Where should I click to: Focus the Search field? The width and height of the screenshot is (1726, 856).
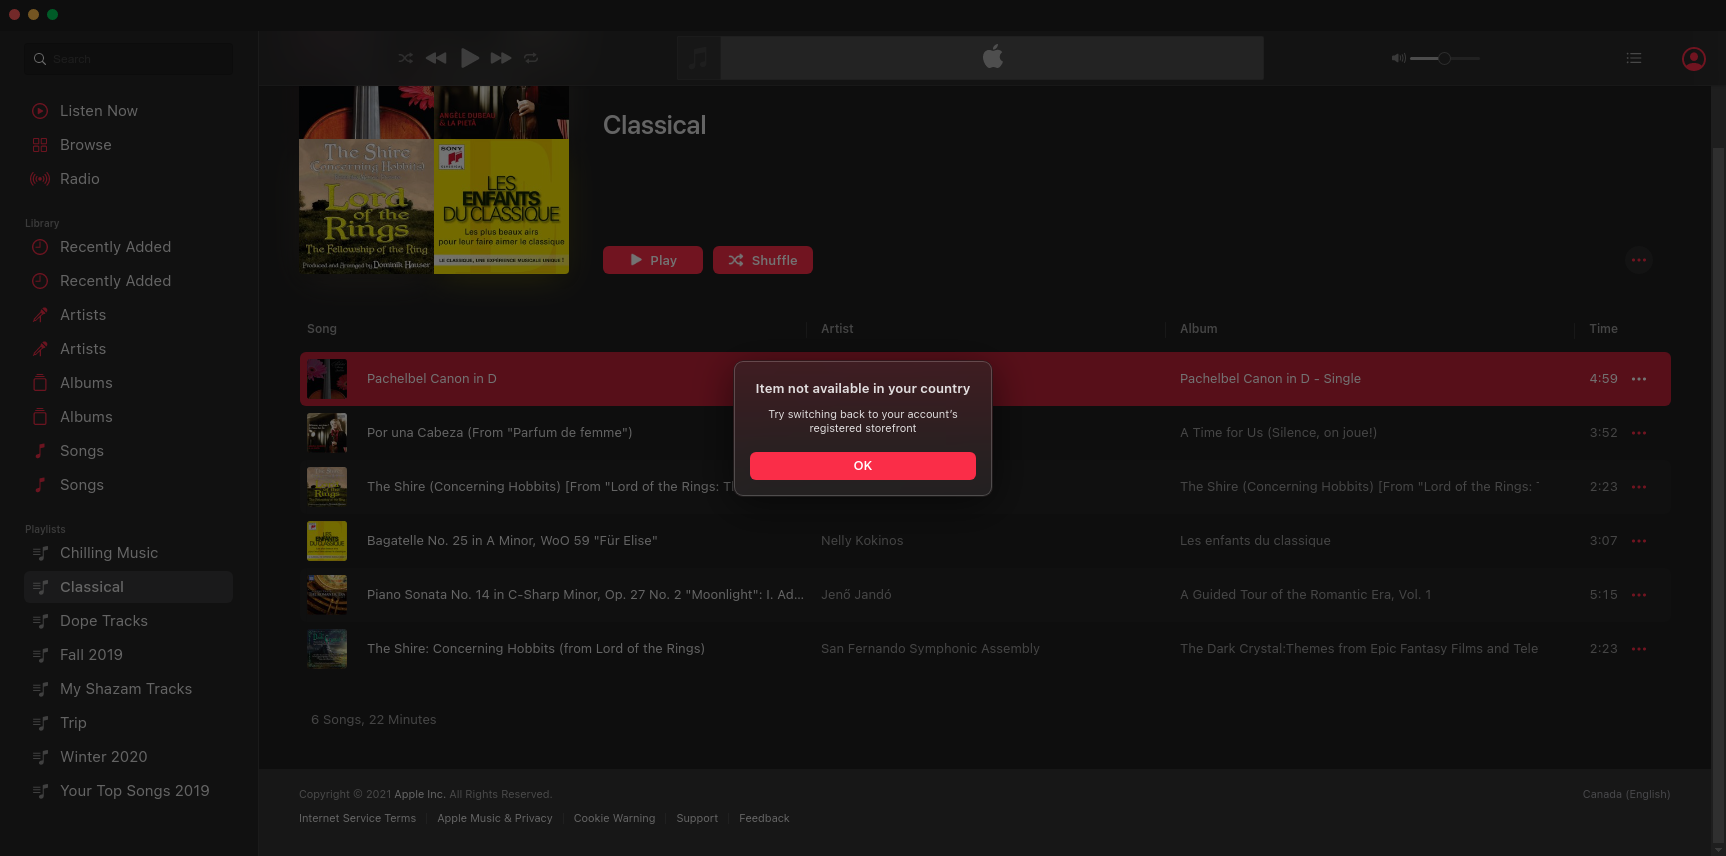coord(129,59)
